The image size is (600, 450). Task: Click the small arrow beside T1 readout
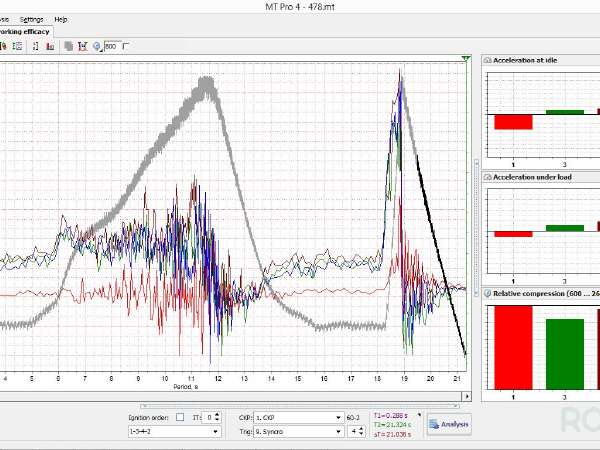pyautogui.click(x=419, y=415)
